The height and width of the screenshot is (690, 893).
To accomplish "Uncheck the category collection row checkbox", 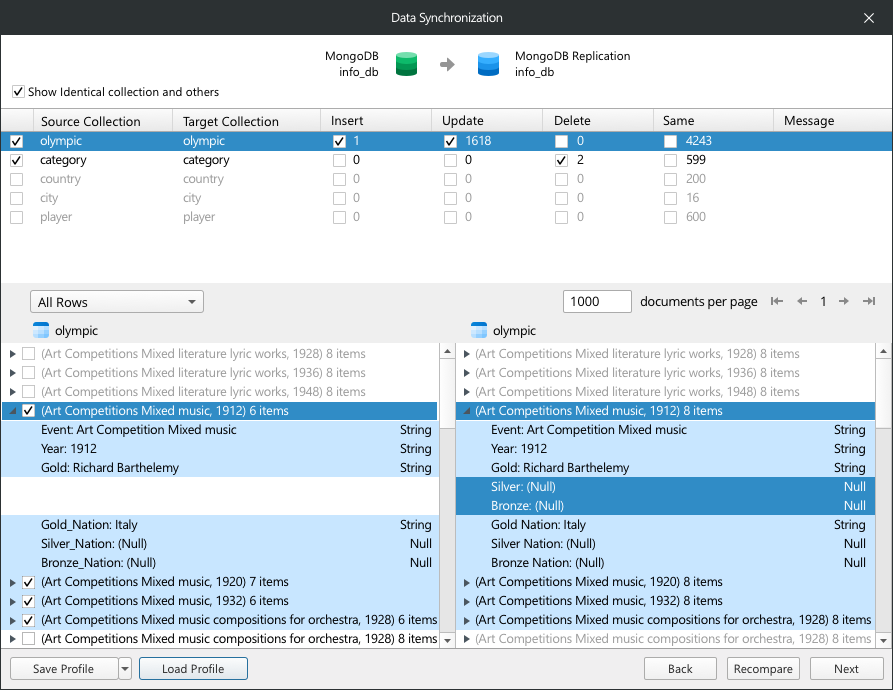I will click(17, 160).
